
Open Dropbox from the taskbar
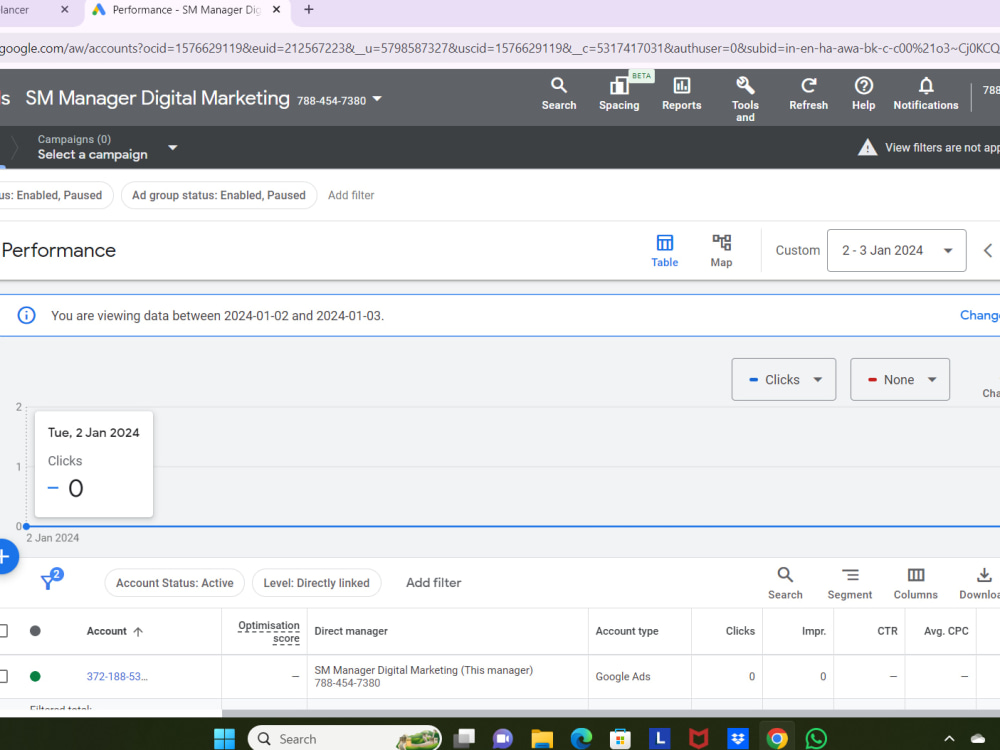pos(738,739)
